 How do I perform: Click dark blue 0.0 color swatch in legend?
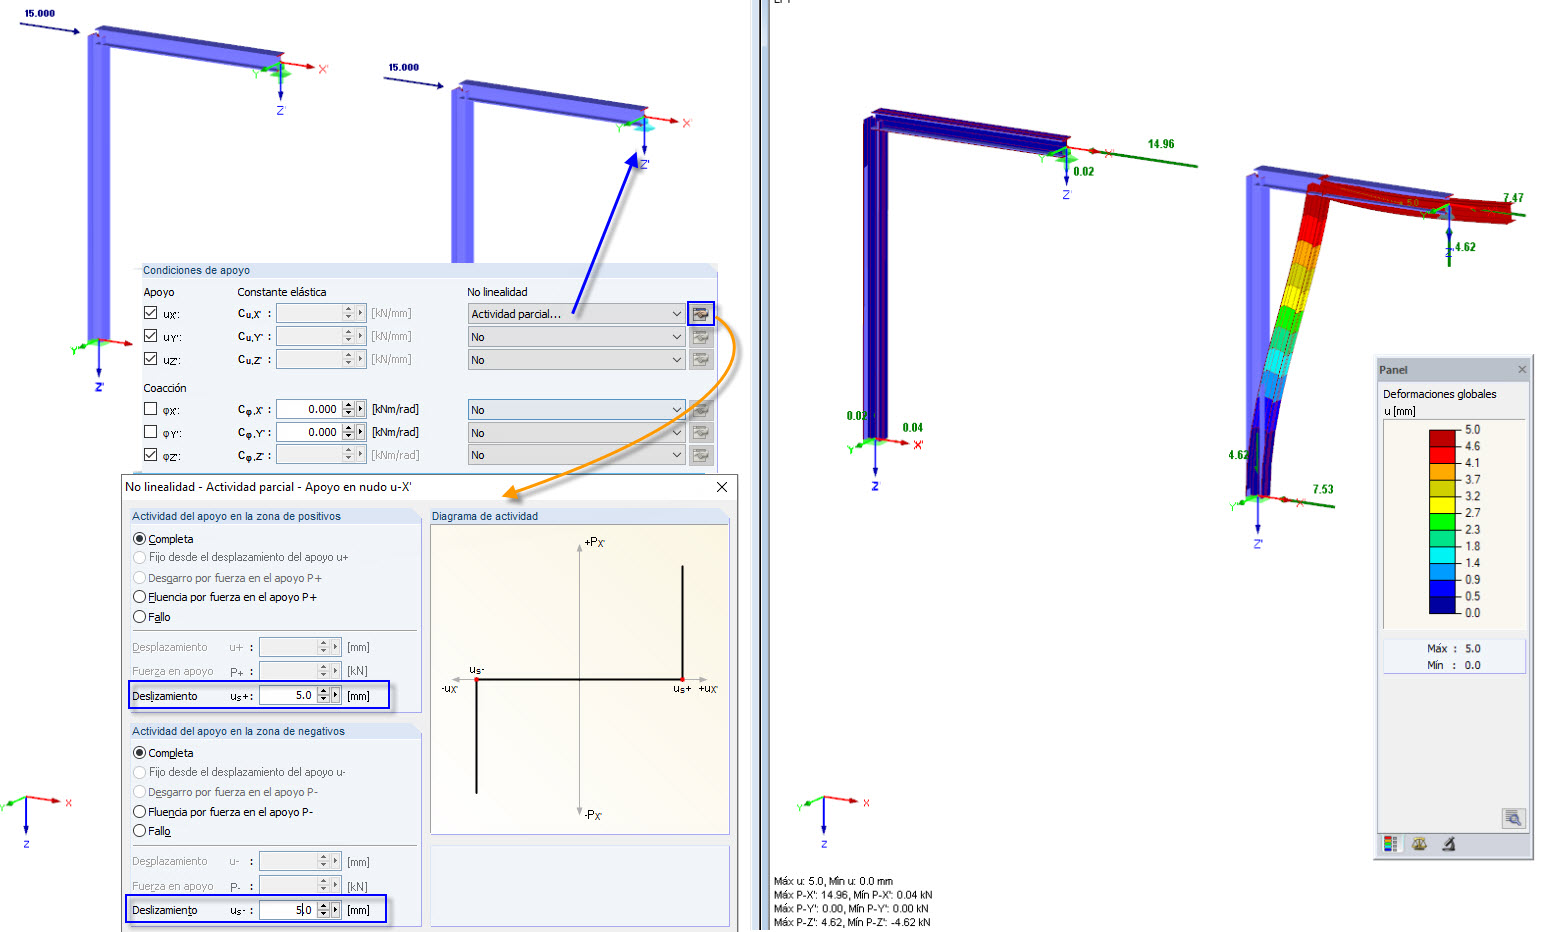1442,605
